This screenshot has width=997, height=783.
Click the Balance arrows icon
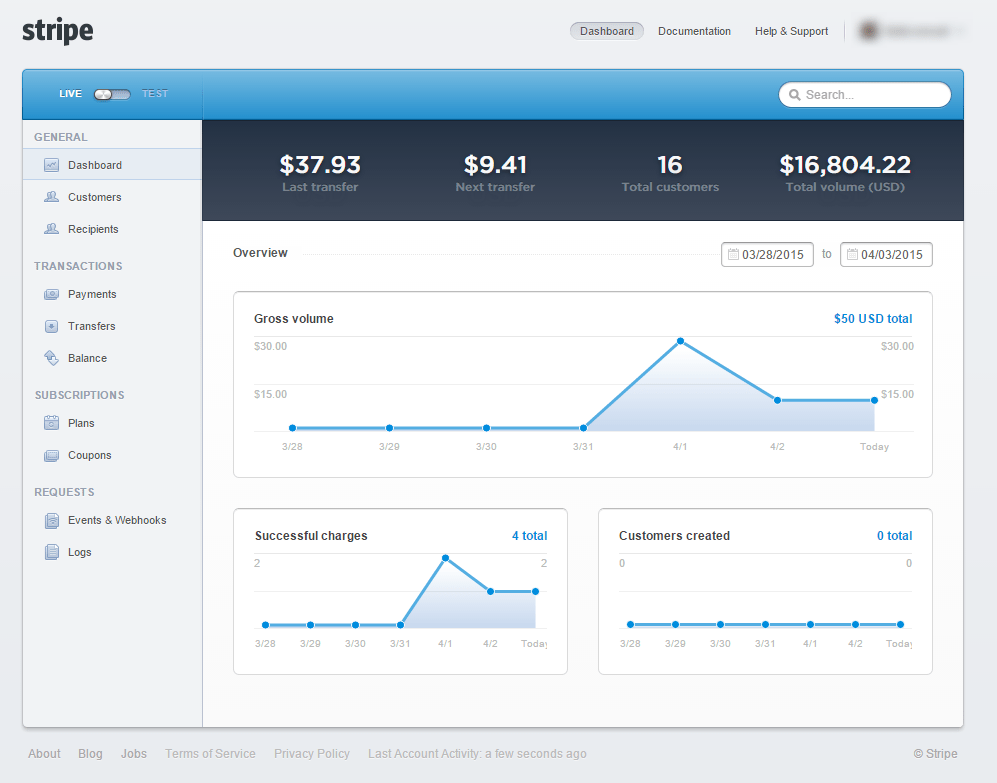click(x=52, y=358)
